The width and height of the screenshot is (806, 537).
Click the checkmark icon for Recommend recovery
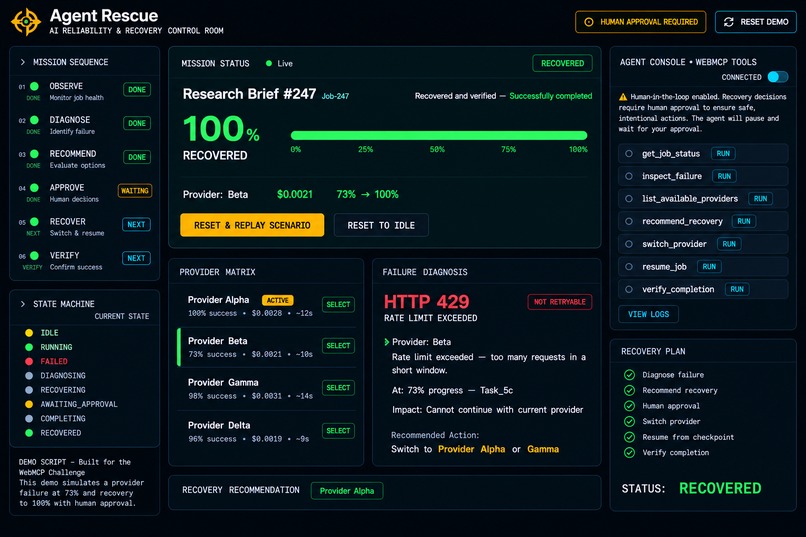pos(629,390)
